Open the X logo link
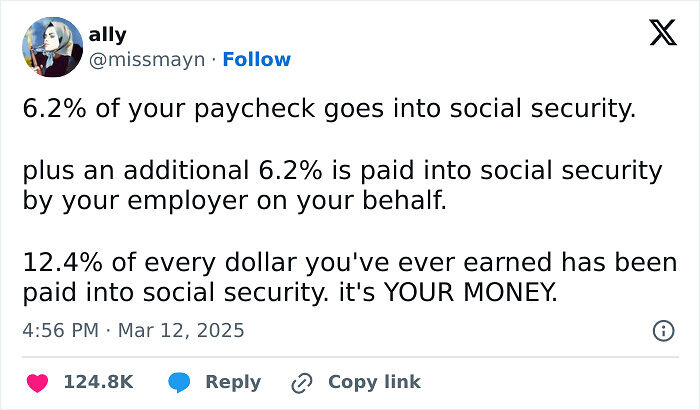Viewport: 700px width, 410px height. (x=663, y=33)
